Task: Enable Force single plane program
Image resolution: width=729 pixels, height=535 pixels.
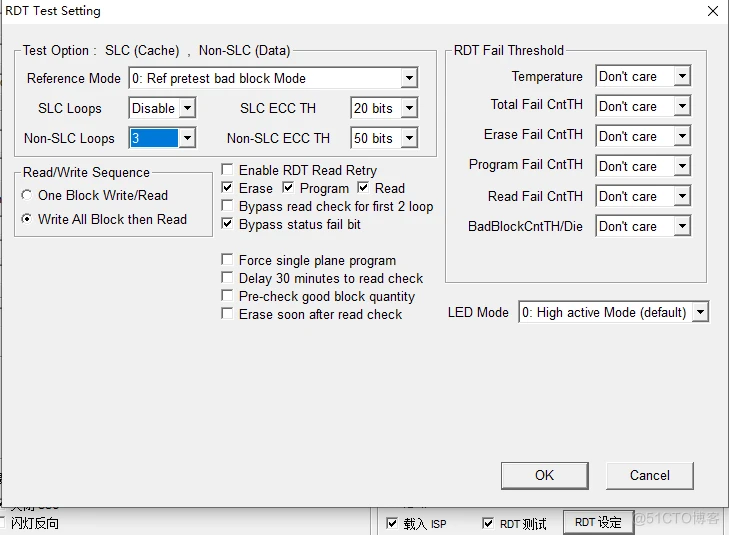Action: coord(227,259)
